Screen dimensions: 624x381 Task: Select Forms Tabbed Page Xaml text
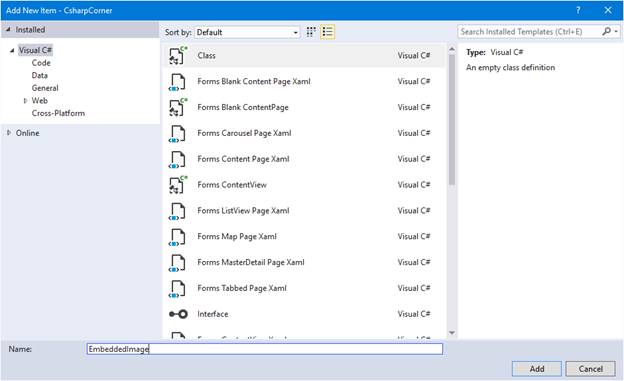[x=242, y=288]
